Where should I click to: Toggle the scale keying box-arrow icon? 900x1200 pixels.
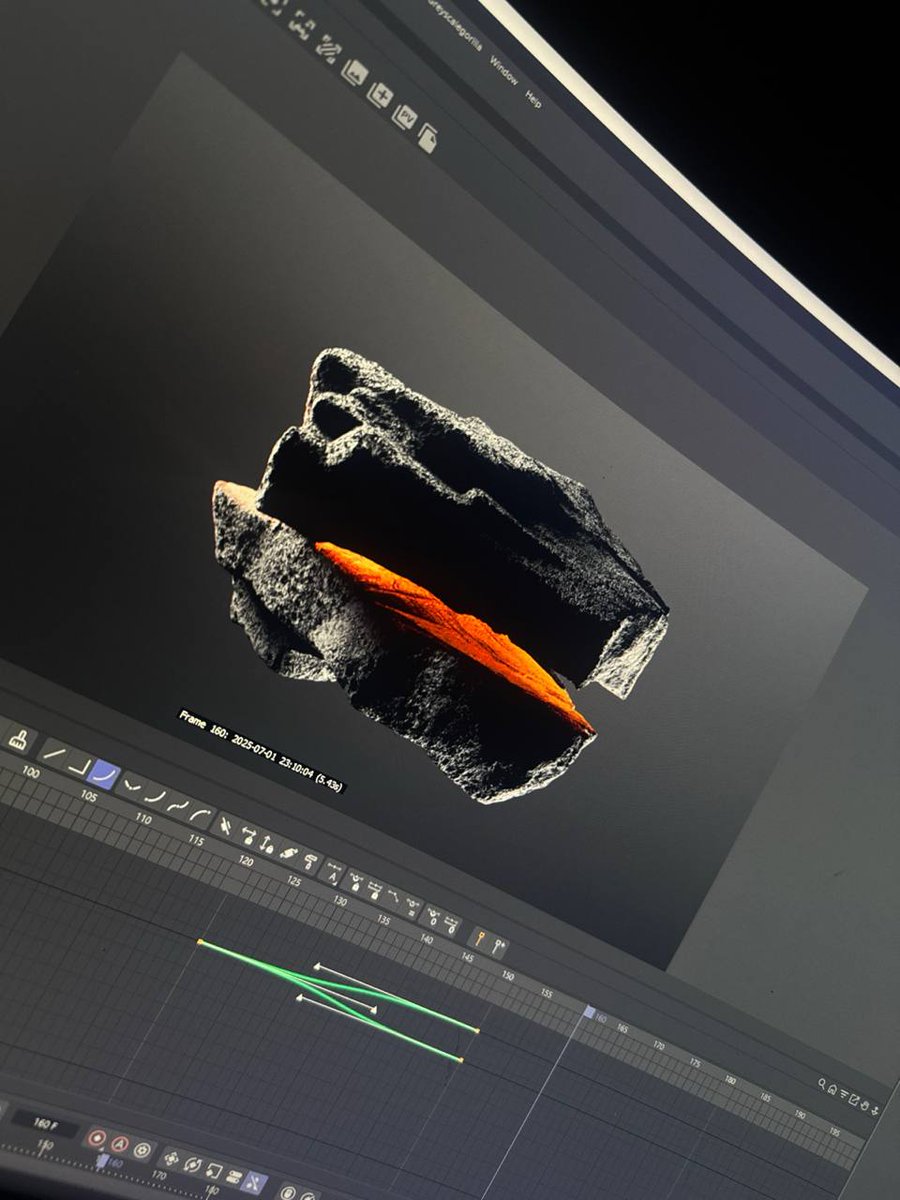[x=214, y=1172]
